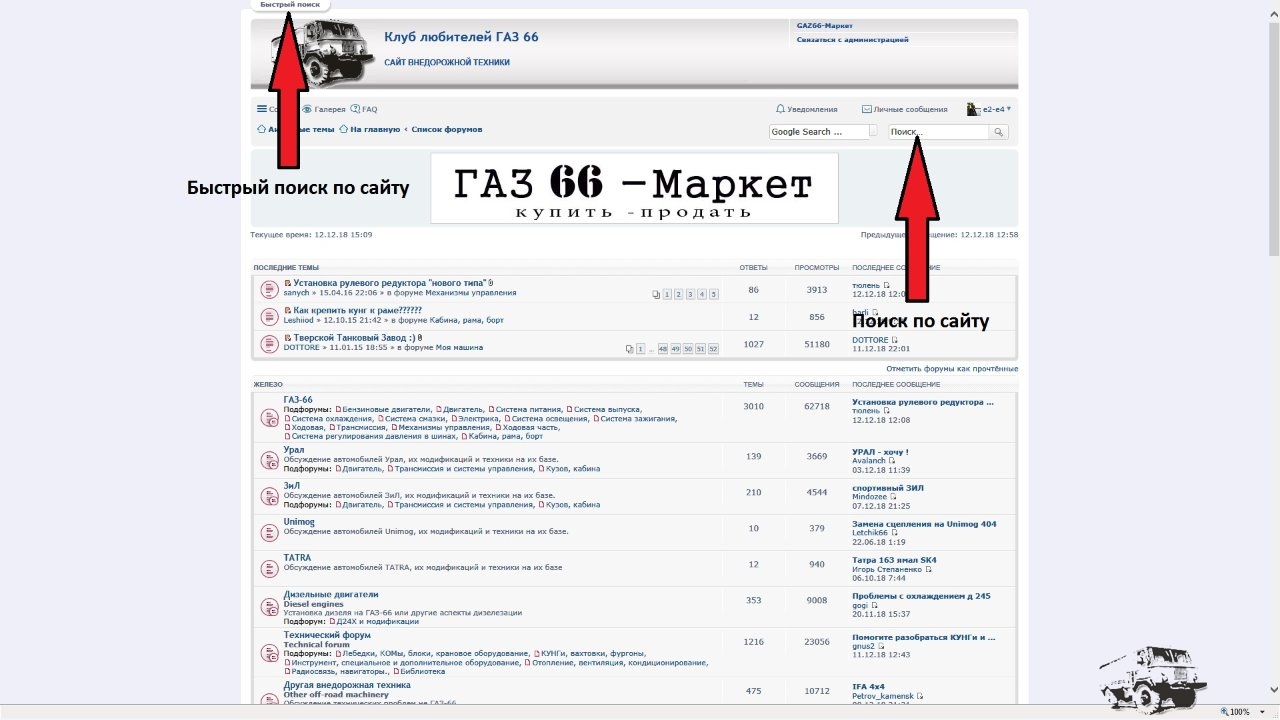Click page 2 of Установка рулевого редуктора
Screen dimensions: 1280x720
coord(678,294)
